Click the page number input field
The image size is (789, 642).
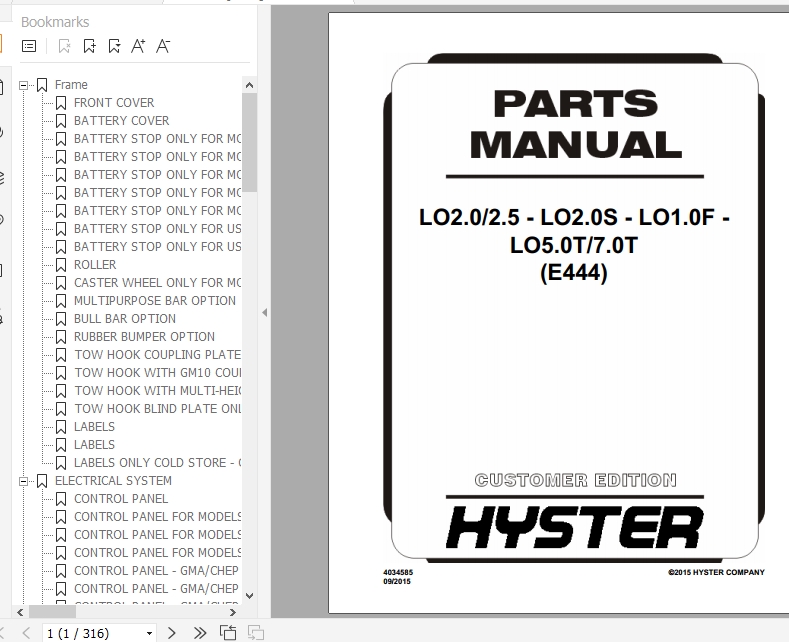93,633
